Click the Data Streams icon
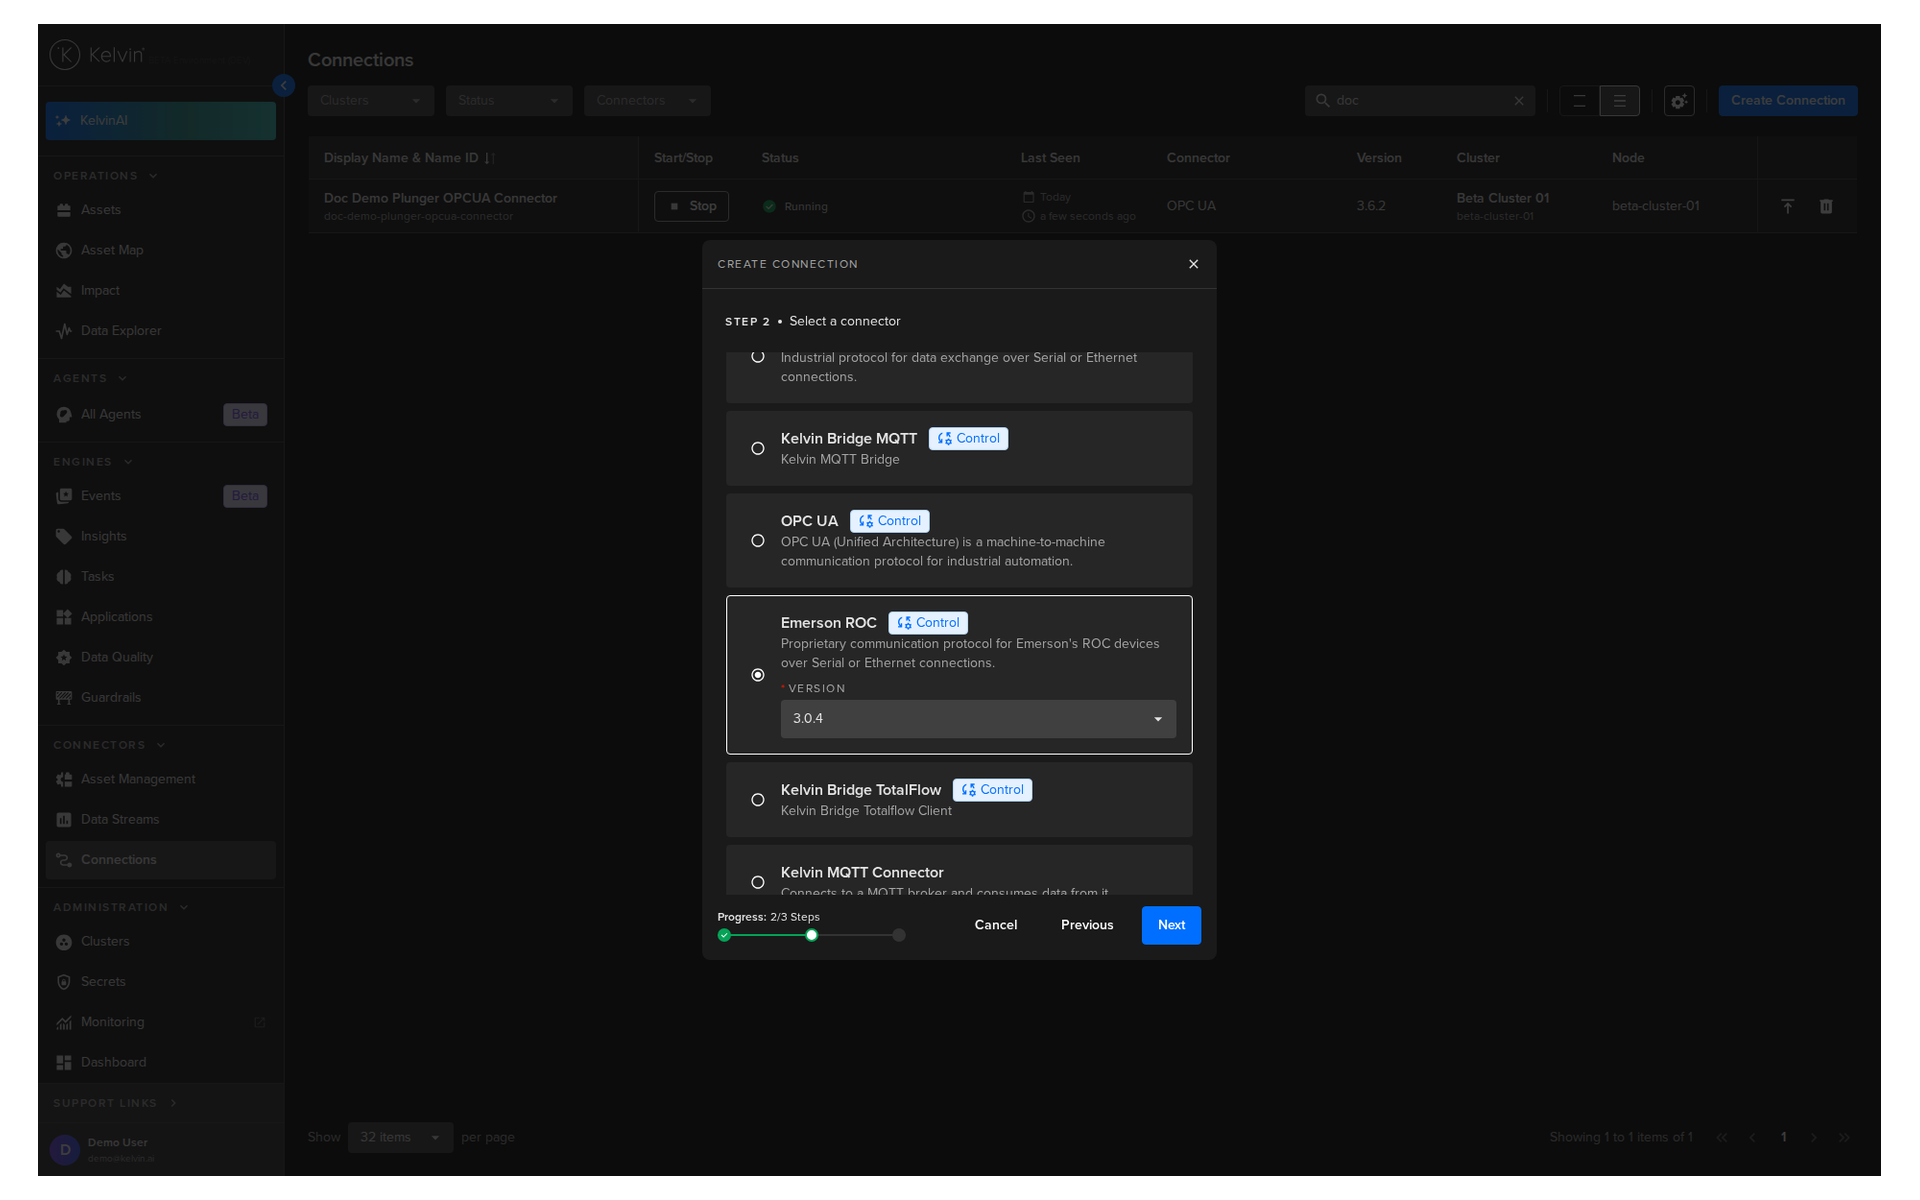Screen dimensions: 1920x1200 pos(64,820)
